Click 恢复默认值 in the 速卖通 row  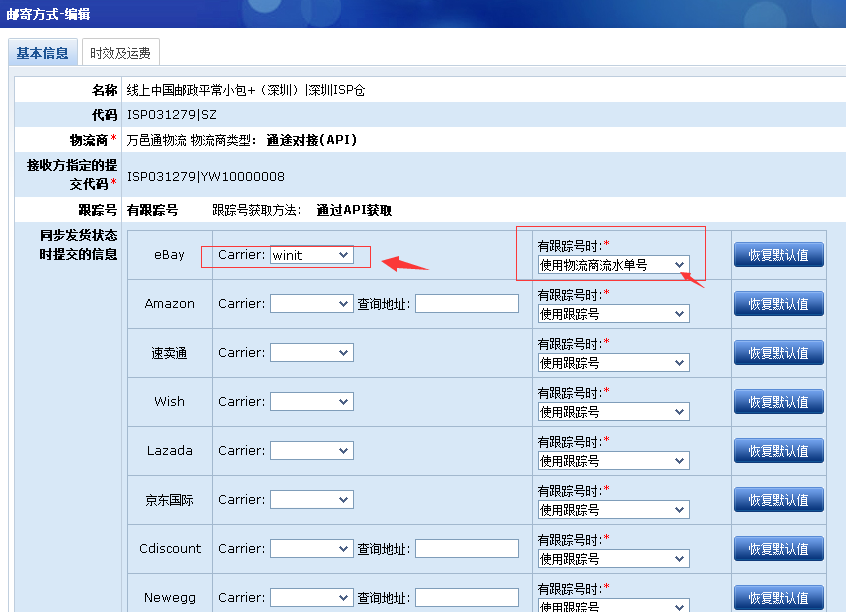pyautogui.click(x=778, y=353)
